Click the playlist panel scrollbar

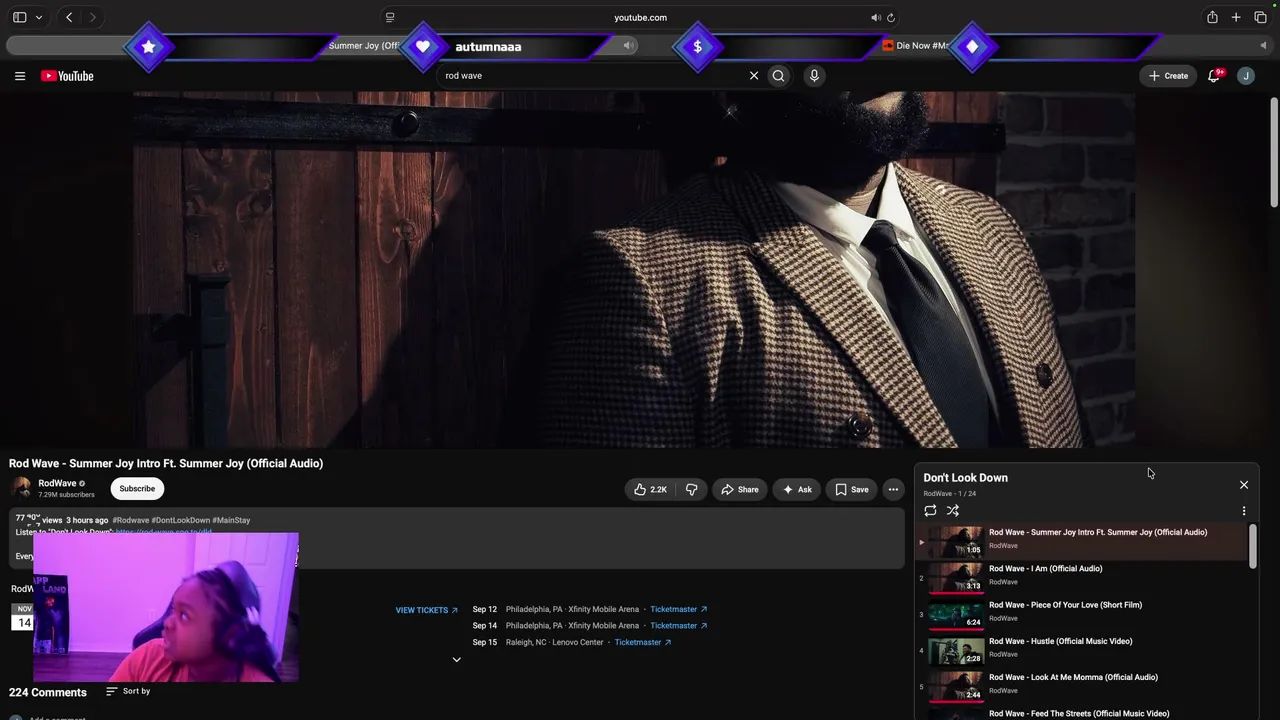coord(1253,547)
